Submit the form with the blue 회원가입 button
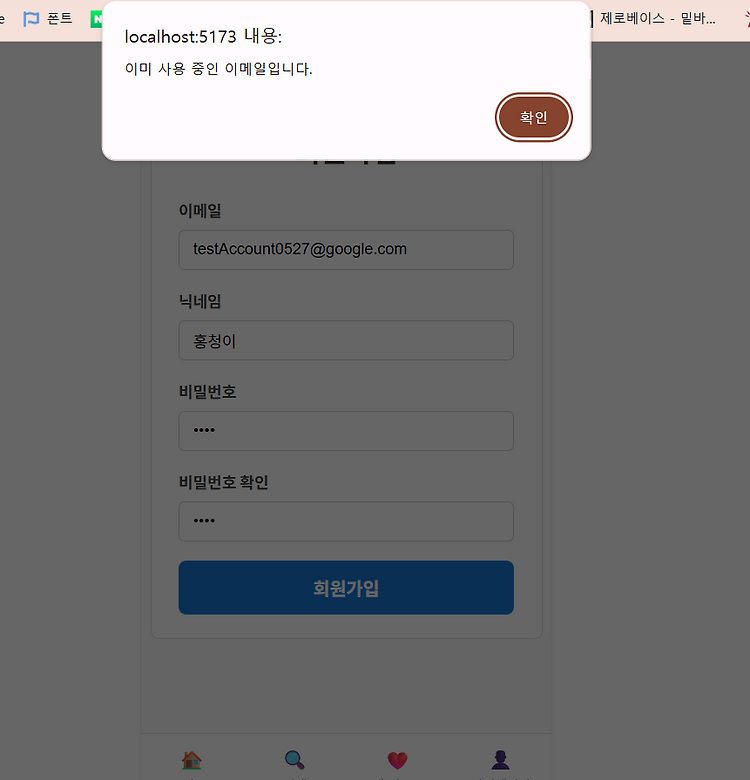Viewport: 750px width, 780px height. pos(346,587)
